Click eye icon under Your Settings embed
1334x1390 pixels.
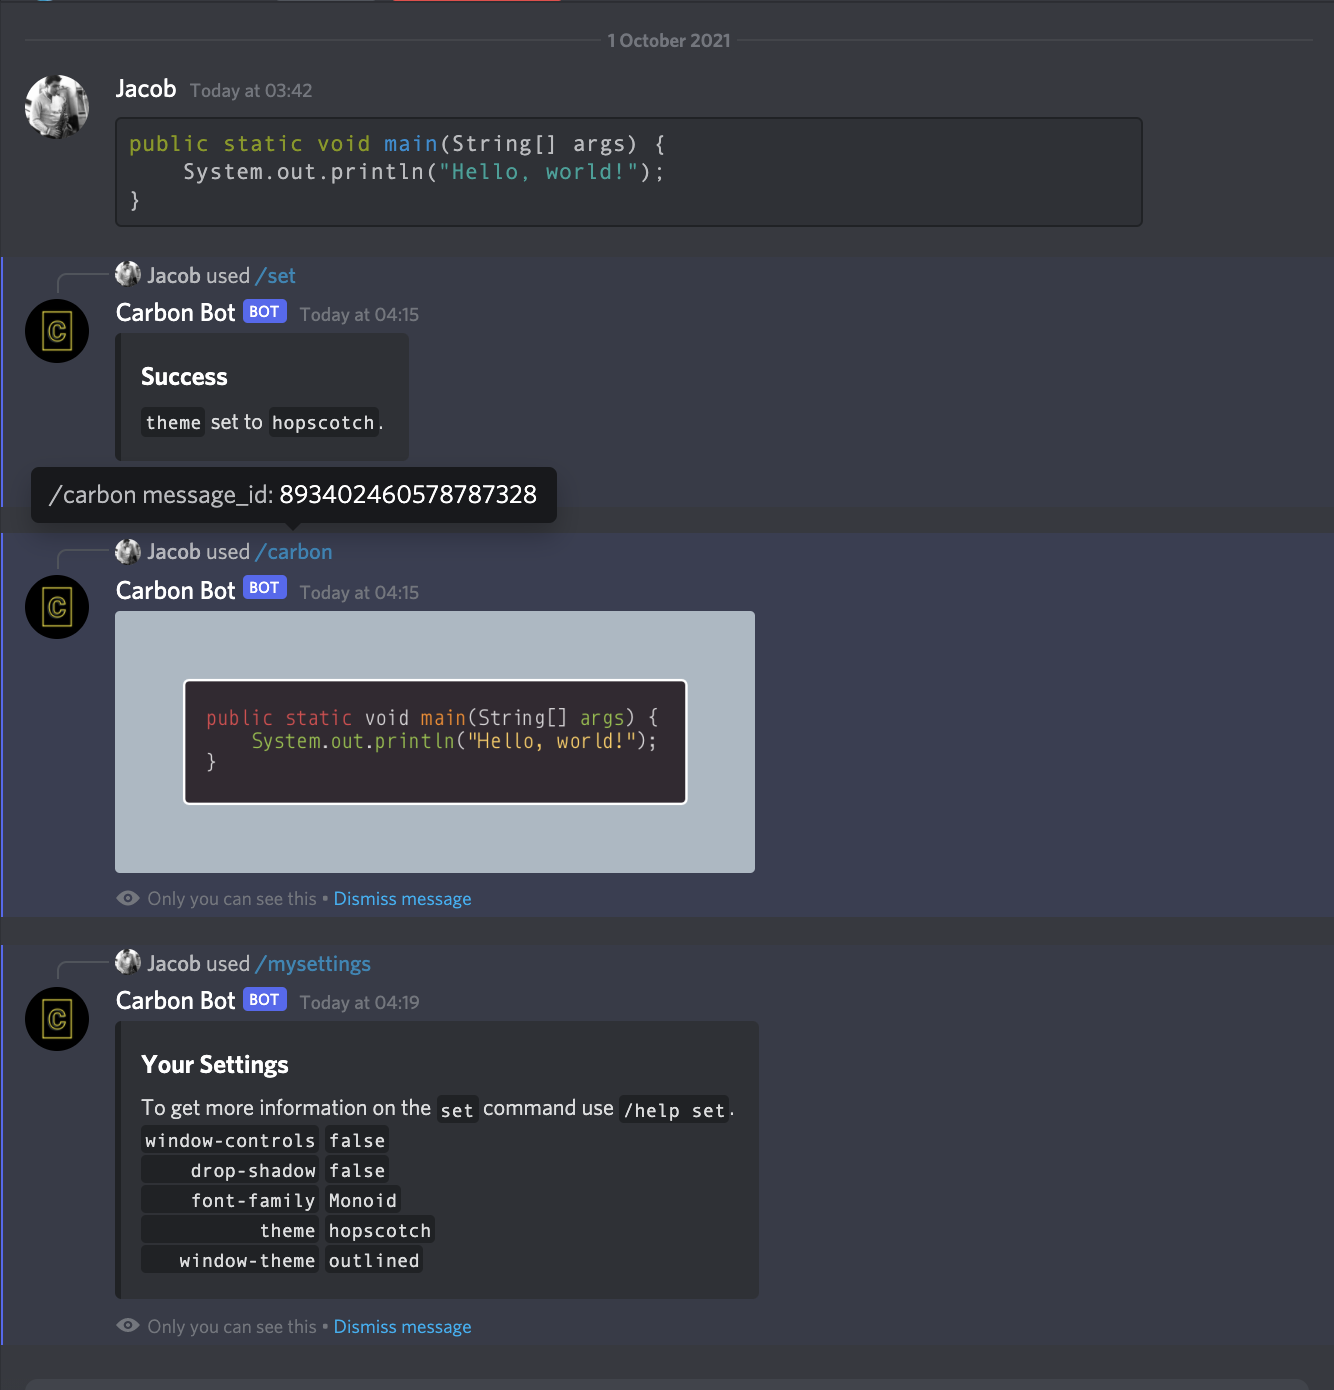pyautogui.click(x=128, y=1325)
